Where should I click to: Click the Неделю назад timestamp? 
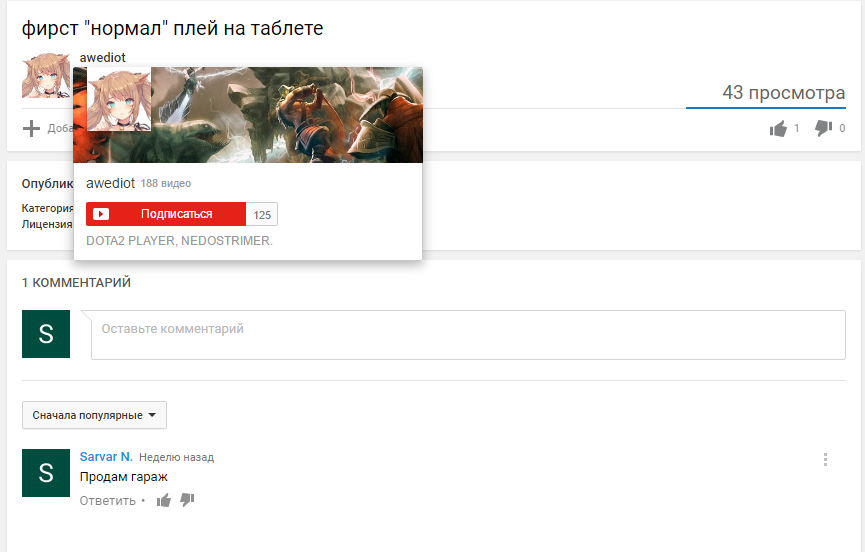point(177,457)
